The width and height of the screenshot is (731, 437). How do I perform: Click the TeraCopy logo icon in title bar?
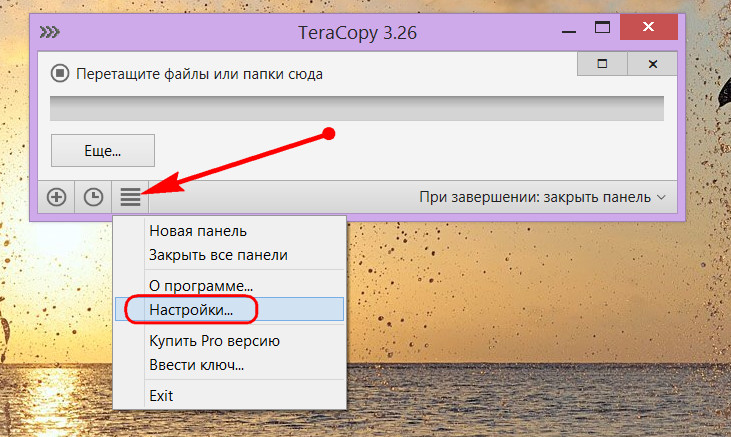[x=50, y=32]
